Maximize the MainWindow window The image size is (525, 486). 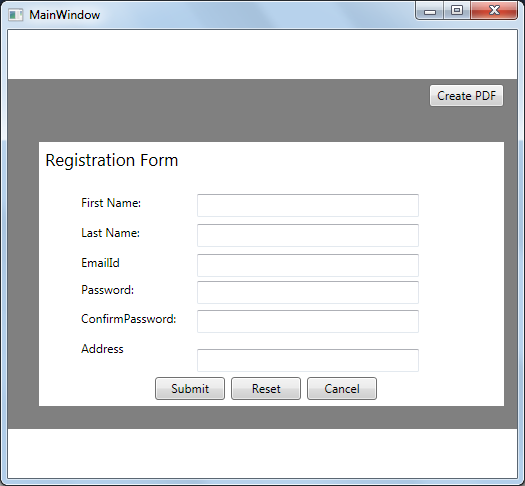click(457, 11)
